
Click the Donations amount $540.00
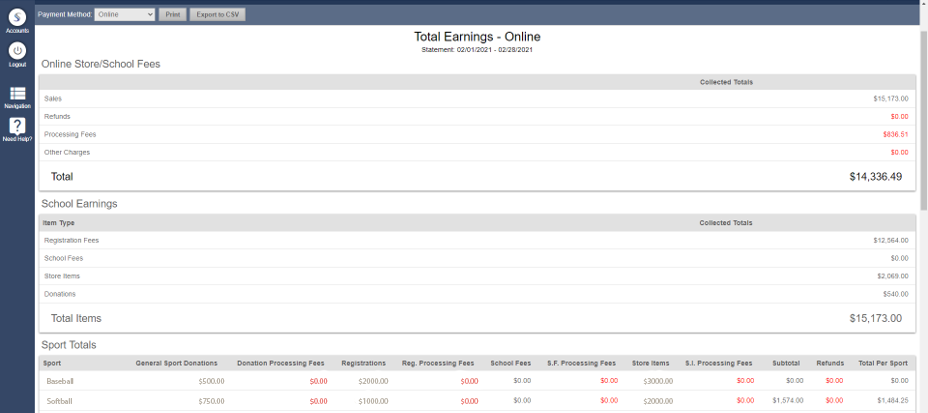[x=895, y=294]
